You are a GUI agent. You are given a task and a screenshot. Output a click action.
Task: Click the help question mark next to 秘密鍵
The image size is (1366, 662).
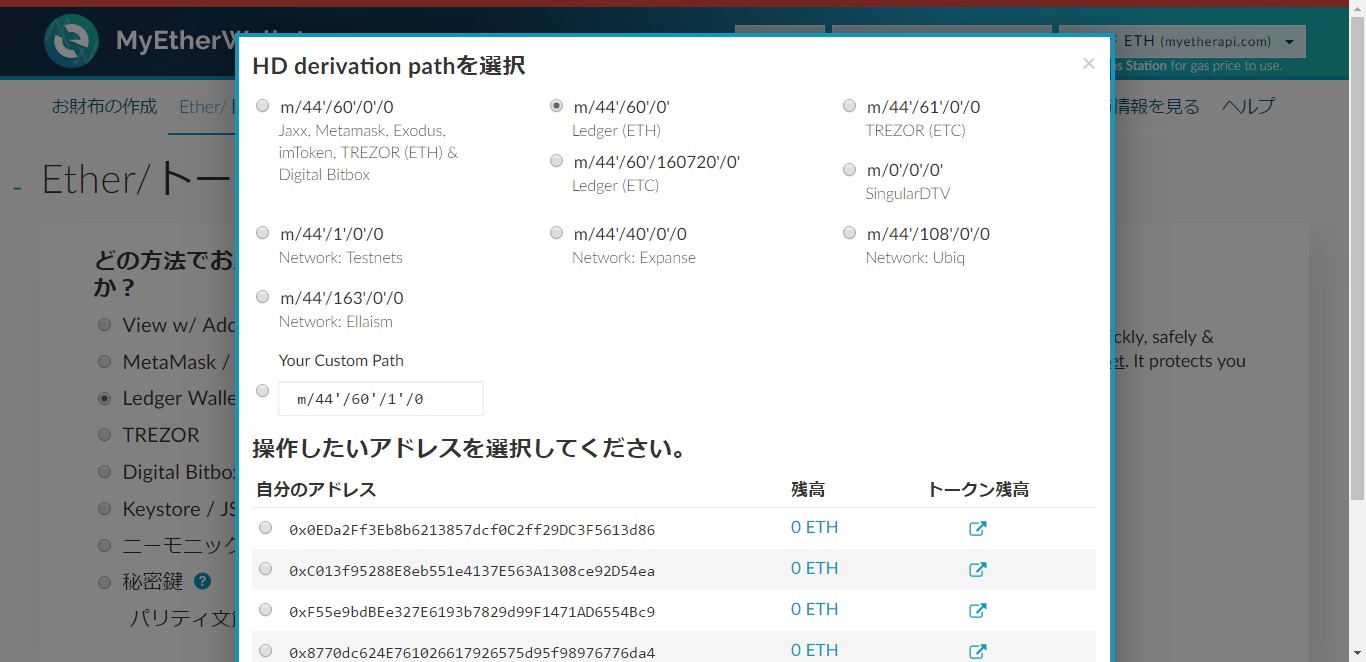click(202, 581)
